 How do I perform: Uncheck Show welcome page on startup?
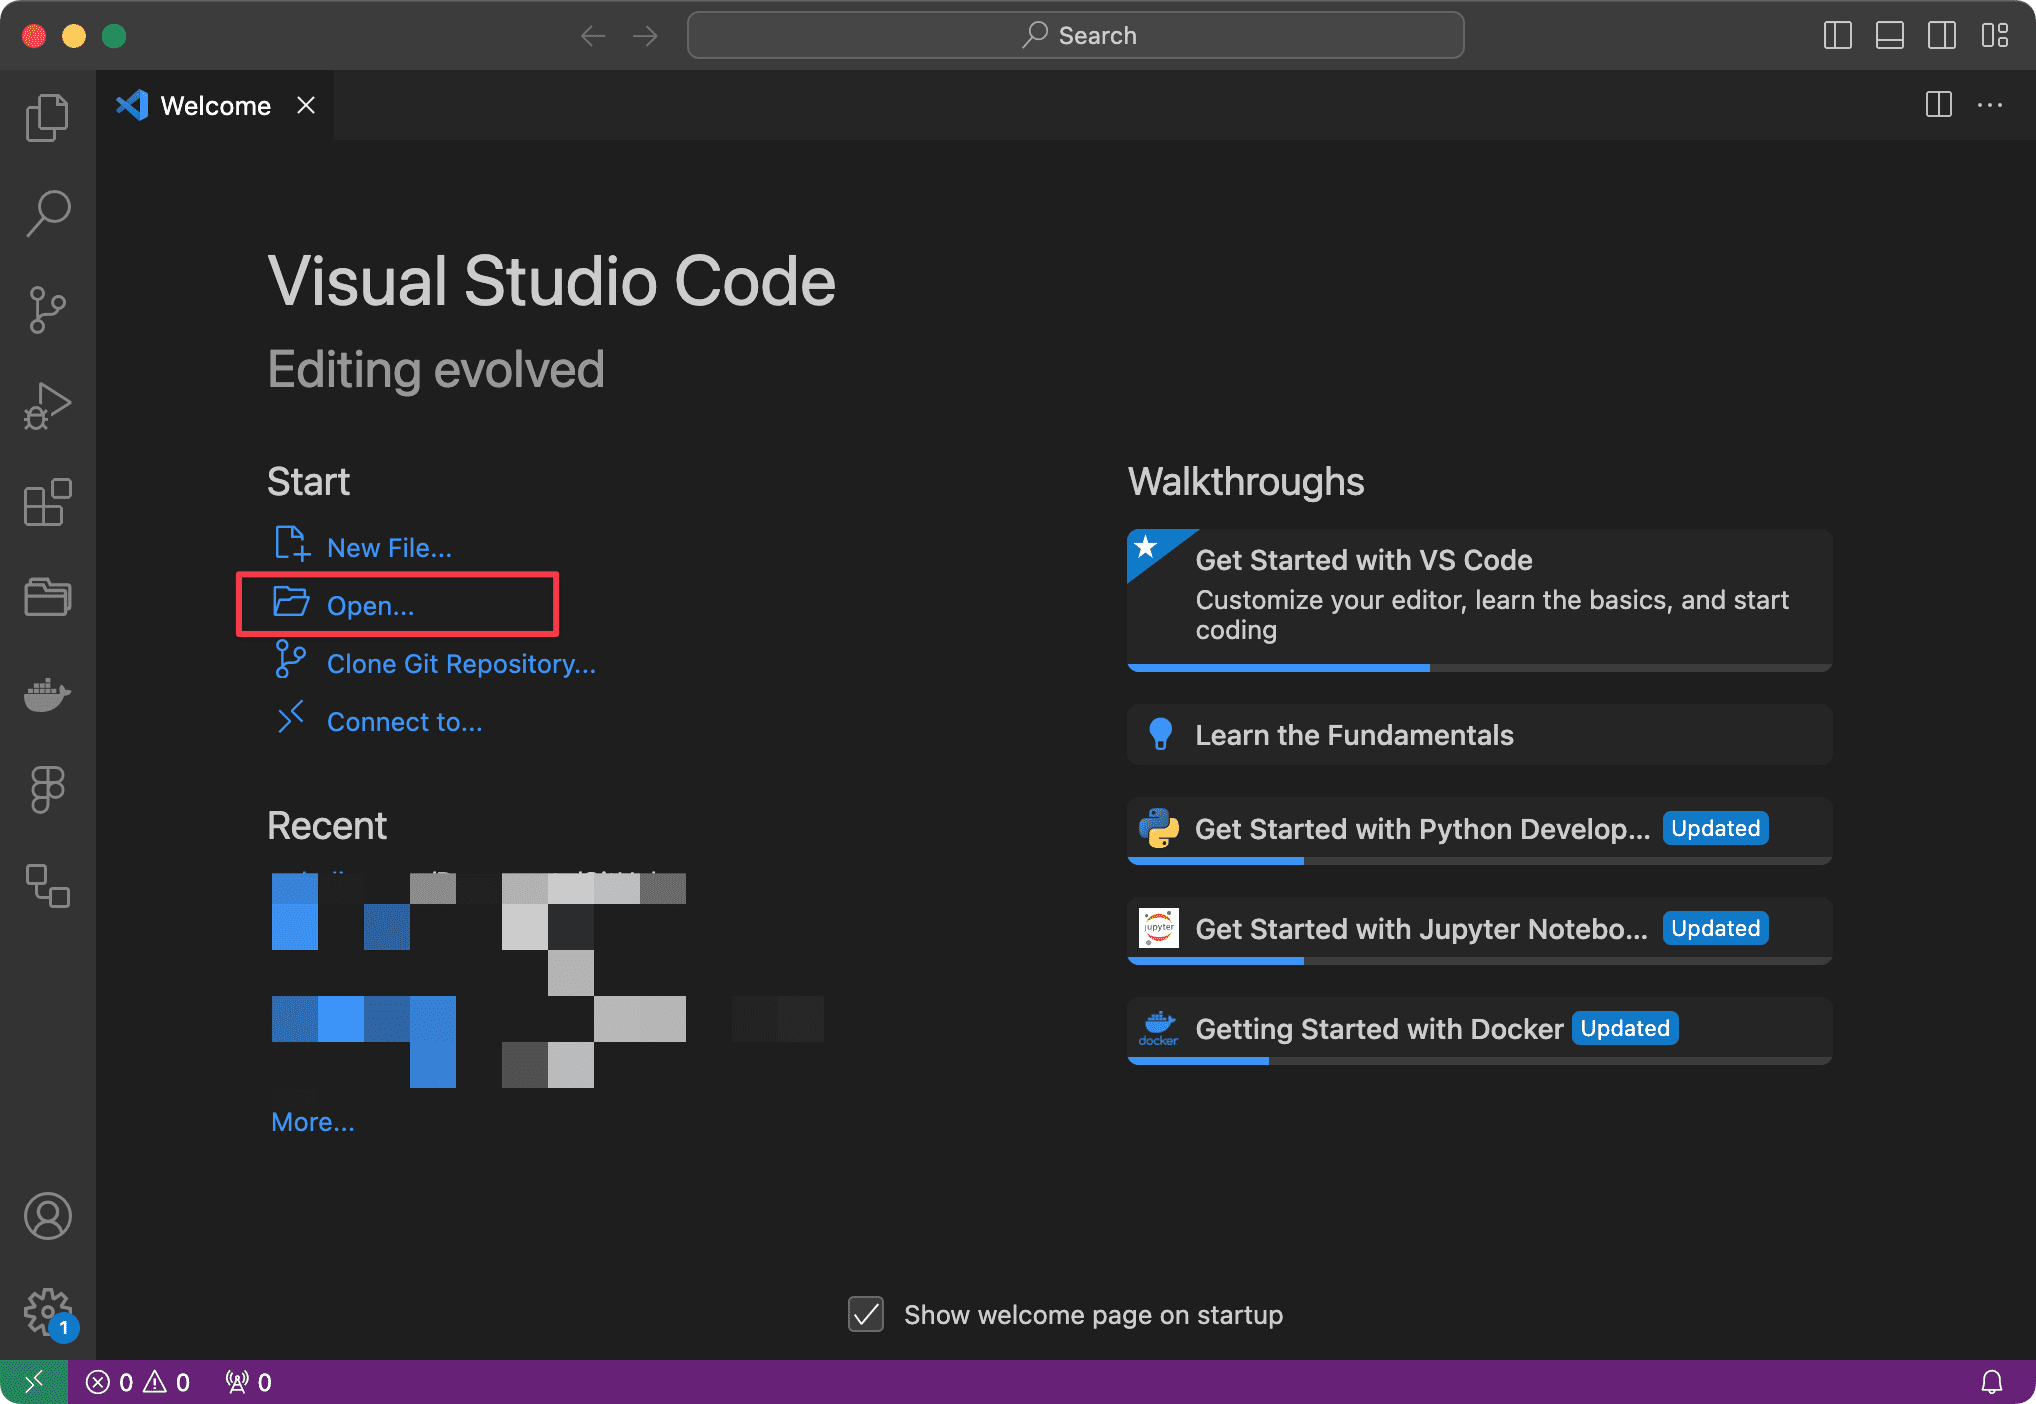tap(866, 1314)
